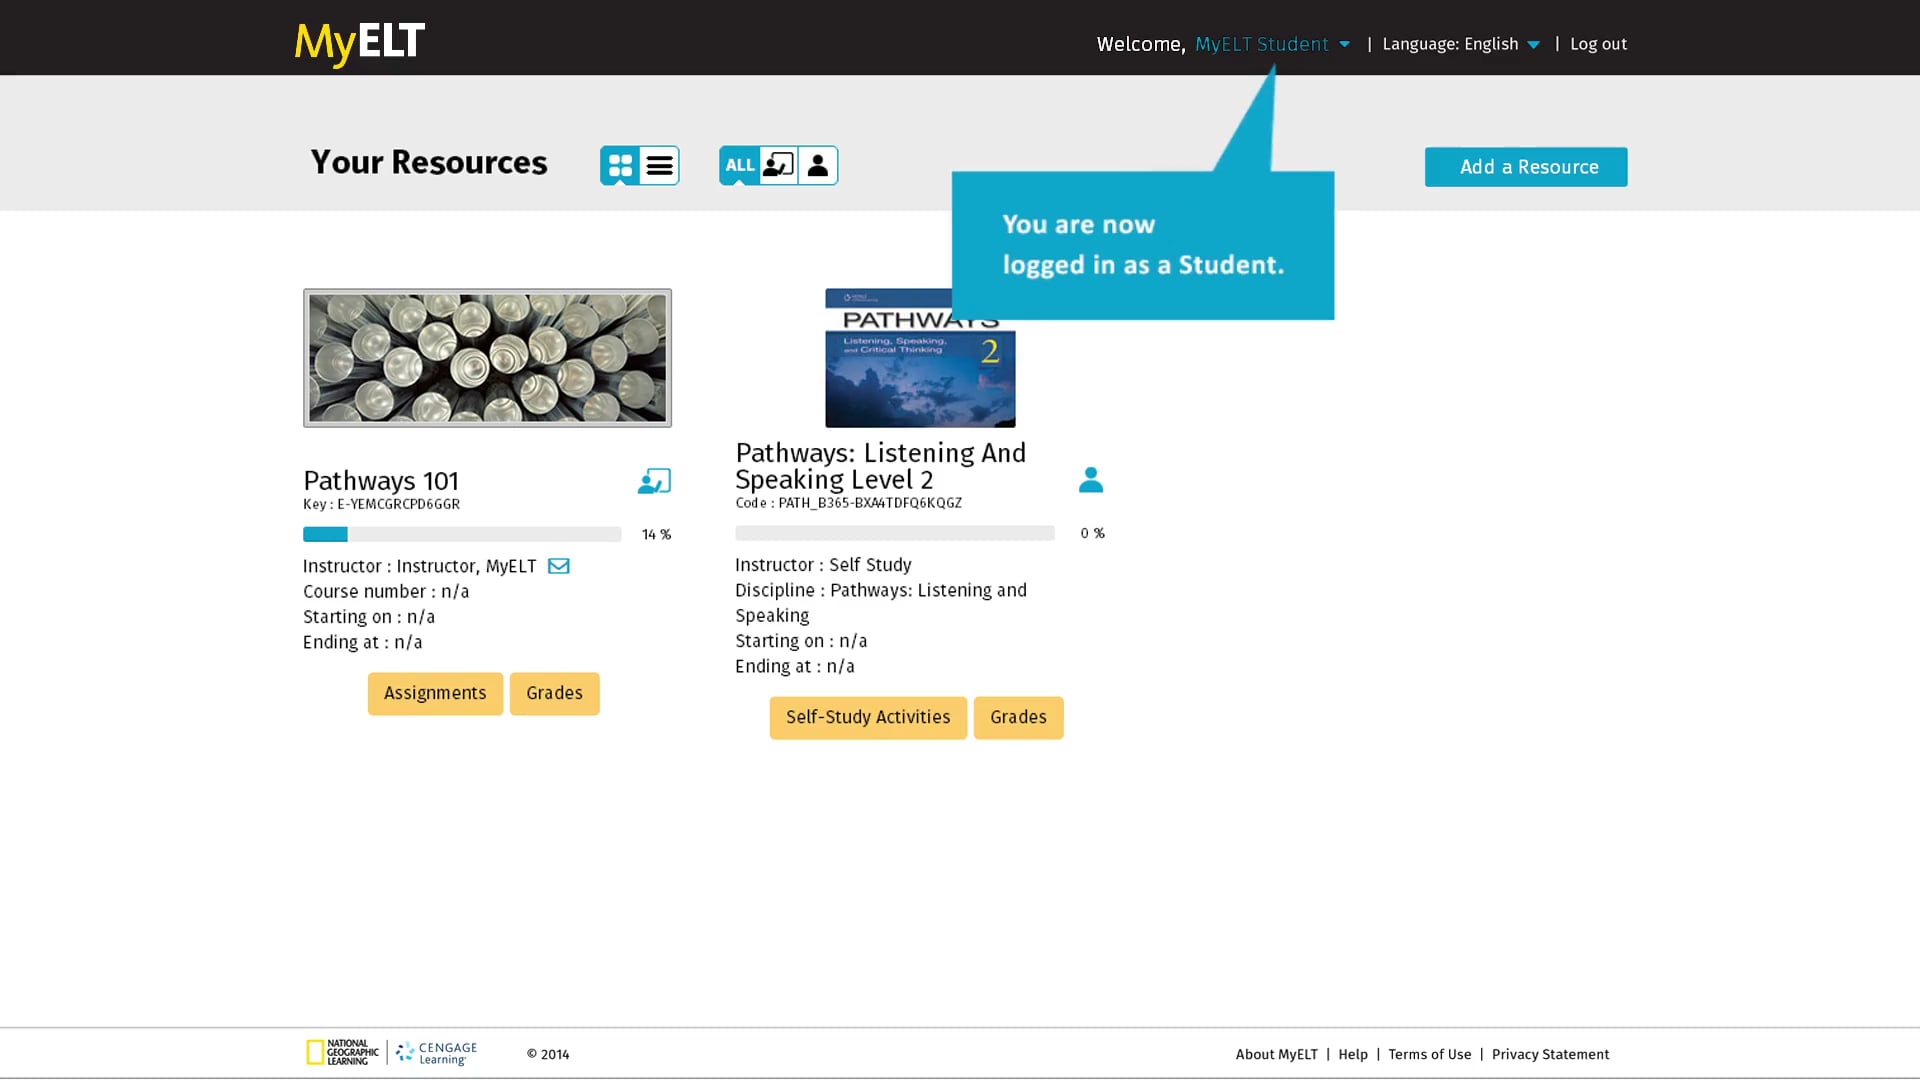Click Instructor : Self Study text
Image resolution: width=1920 pixels, height=1080 pixels.
point(823,565)
